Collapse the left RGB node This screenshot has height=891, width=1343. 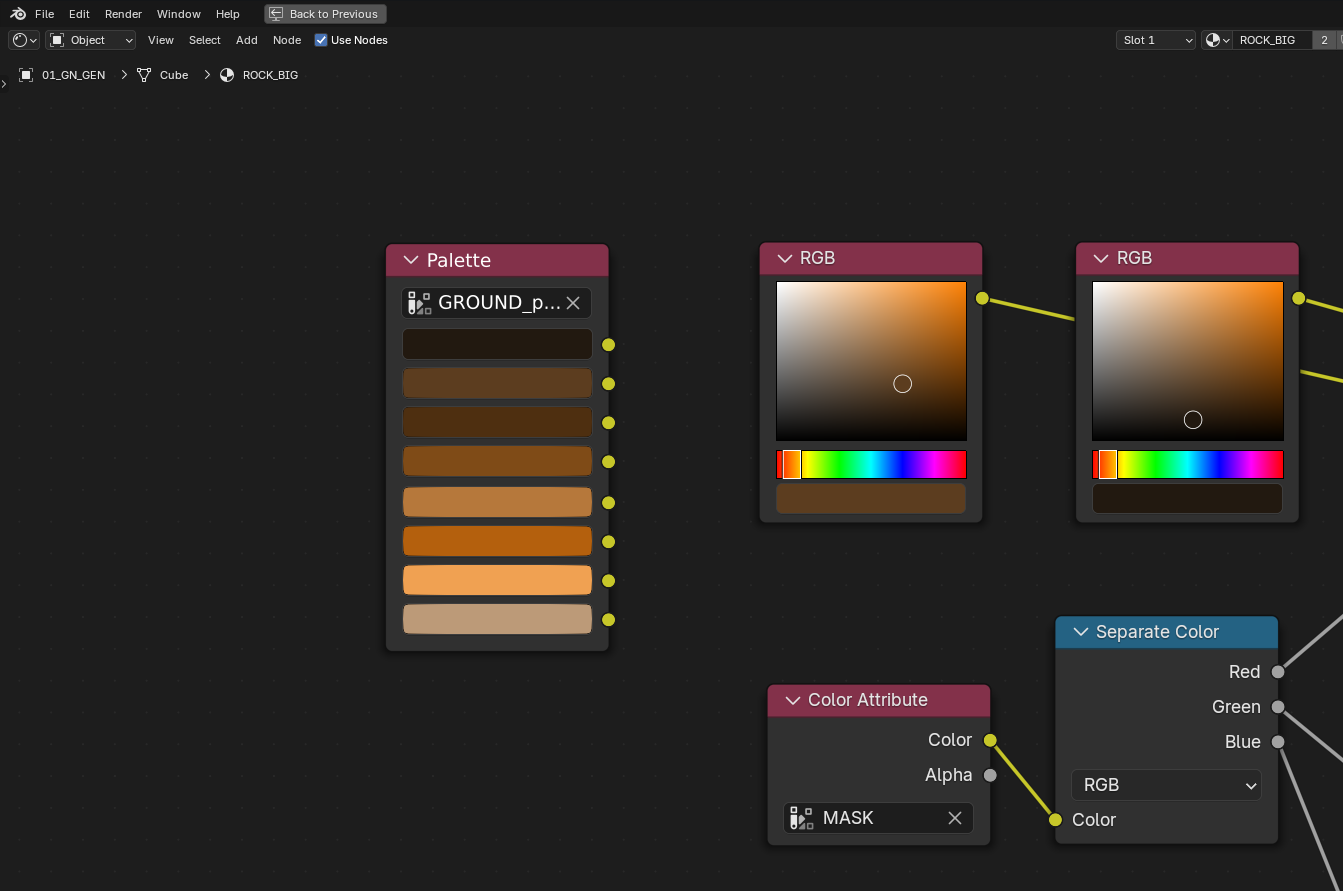(784, 258)
